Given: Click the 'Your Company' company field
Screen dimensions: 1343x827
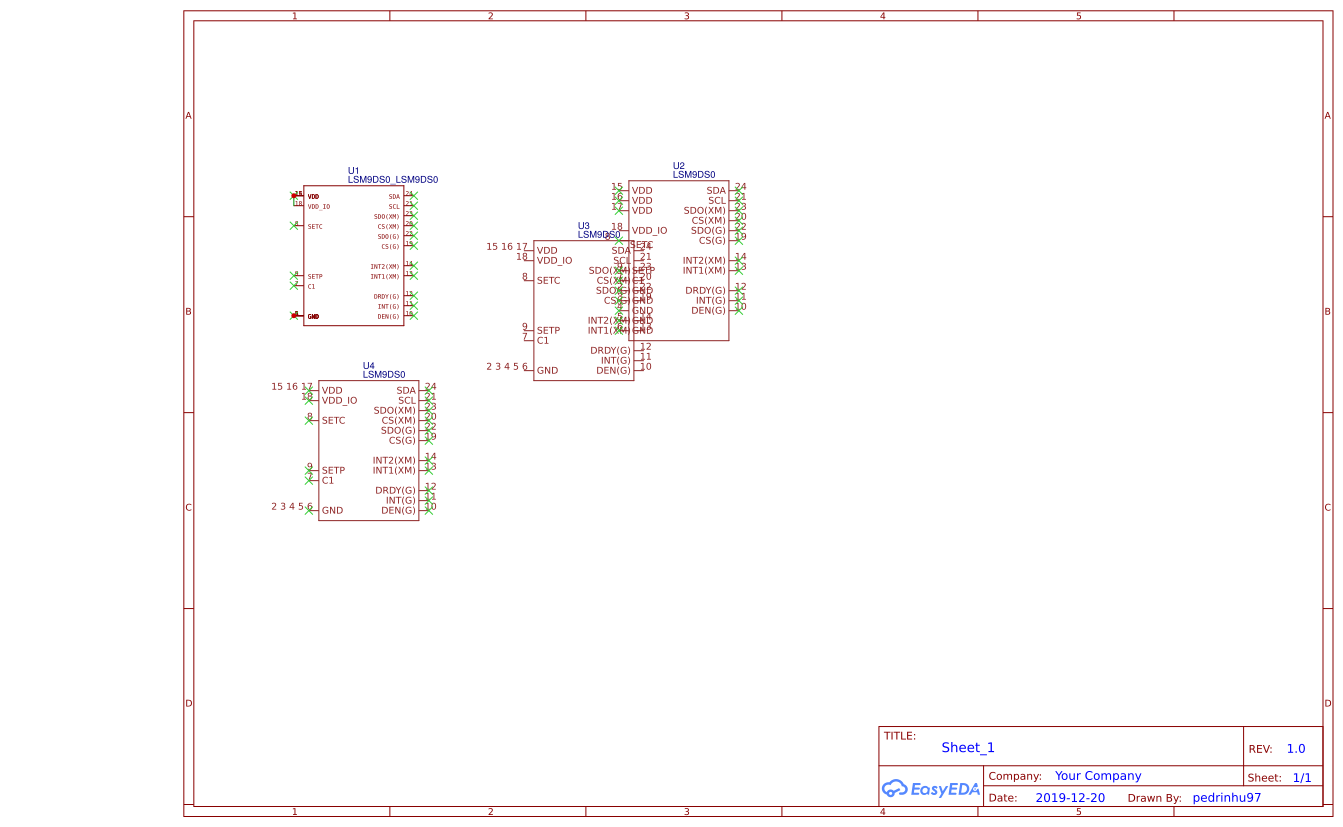Looking at the screenshot, I should click(1097, 776).
